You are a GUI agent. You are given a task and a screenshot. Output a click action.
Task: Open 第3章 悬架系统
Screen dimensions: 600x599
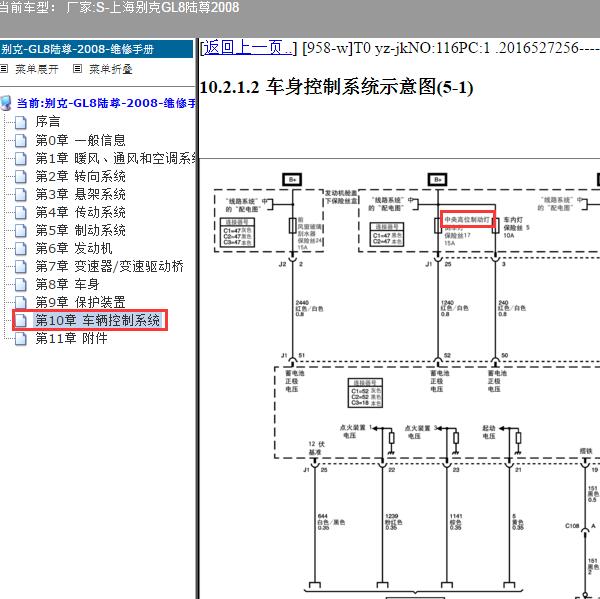[81, 194]
